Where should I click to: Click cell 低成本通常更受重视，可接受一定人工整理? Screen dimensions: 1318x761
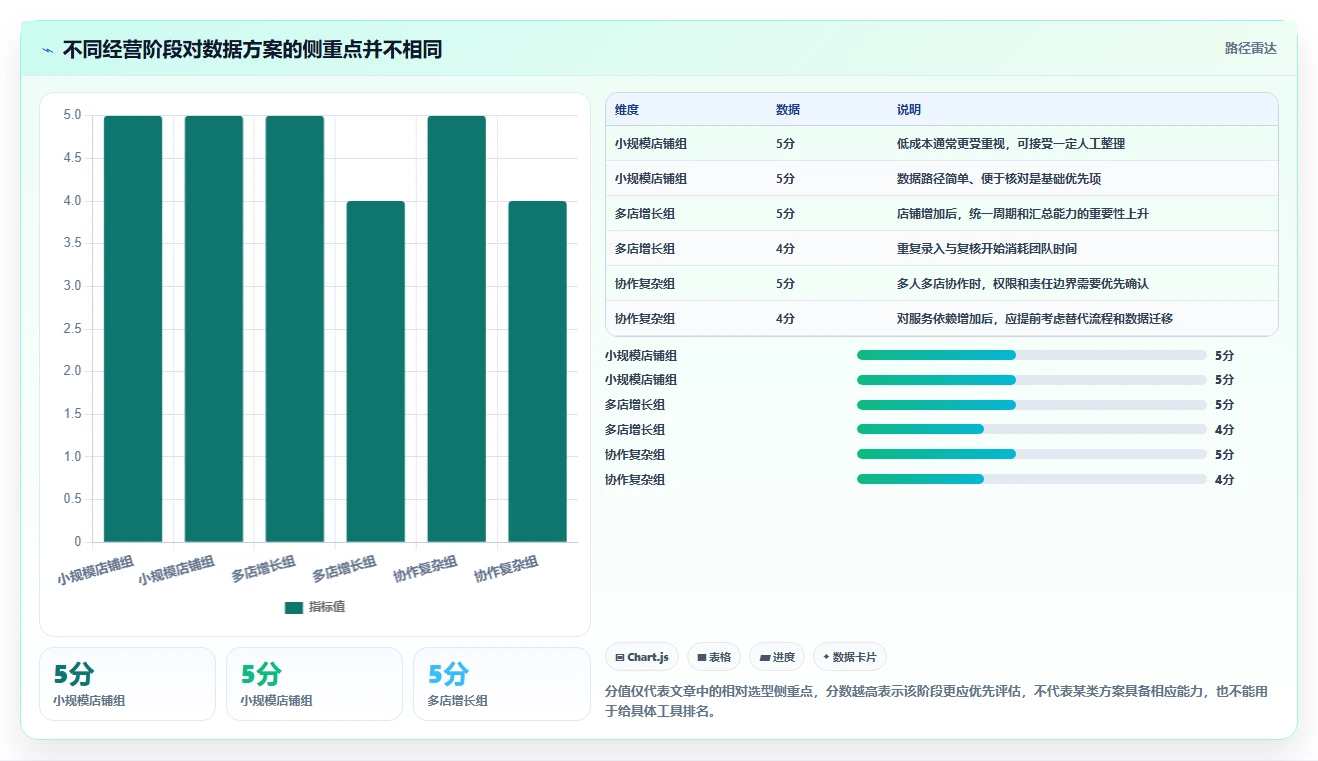(x=1011, y=144)
